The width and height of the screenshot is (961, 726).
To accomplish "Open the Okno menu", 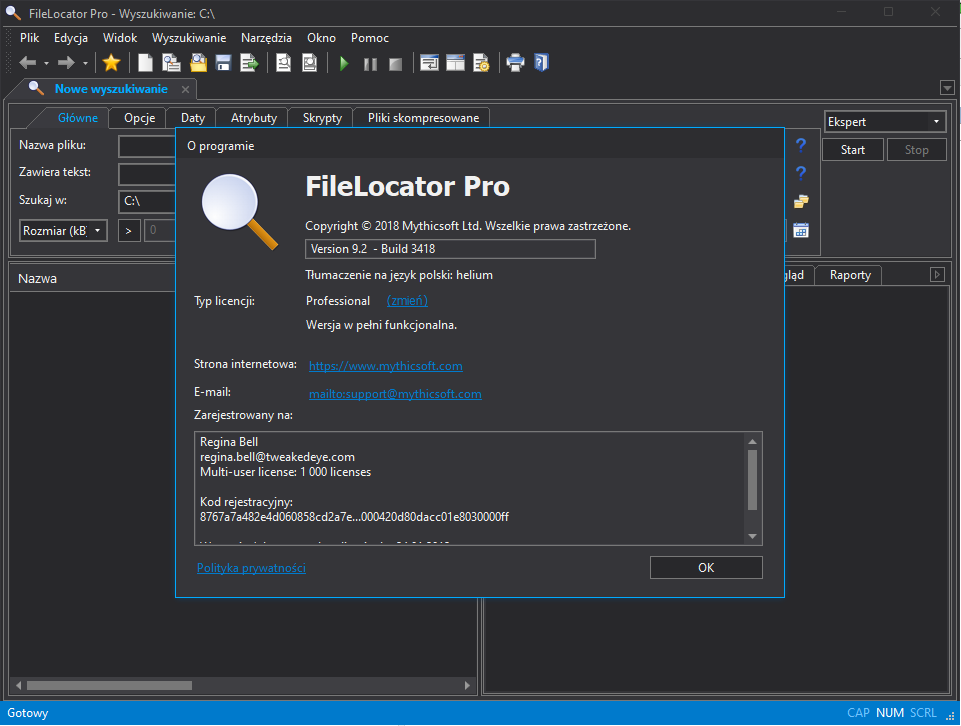I will click(322, 38).
